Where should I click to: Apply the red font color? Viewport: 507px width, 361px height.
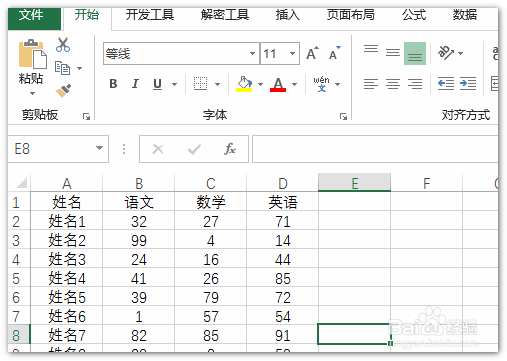pyautogui.click(x=278, y=84)
